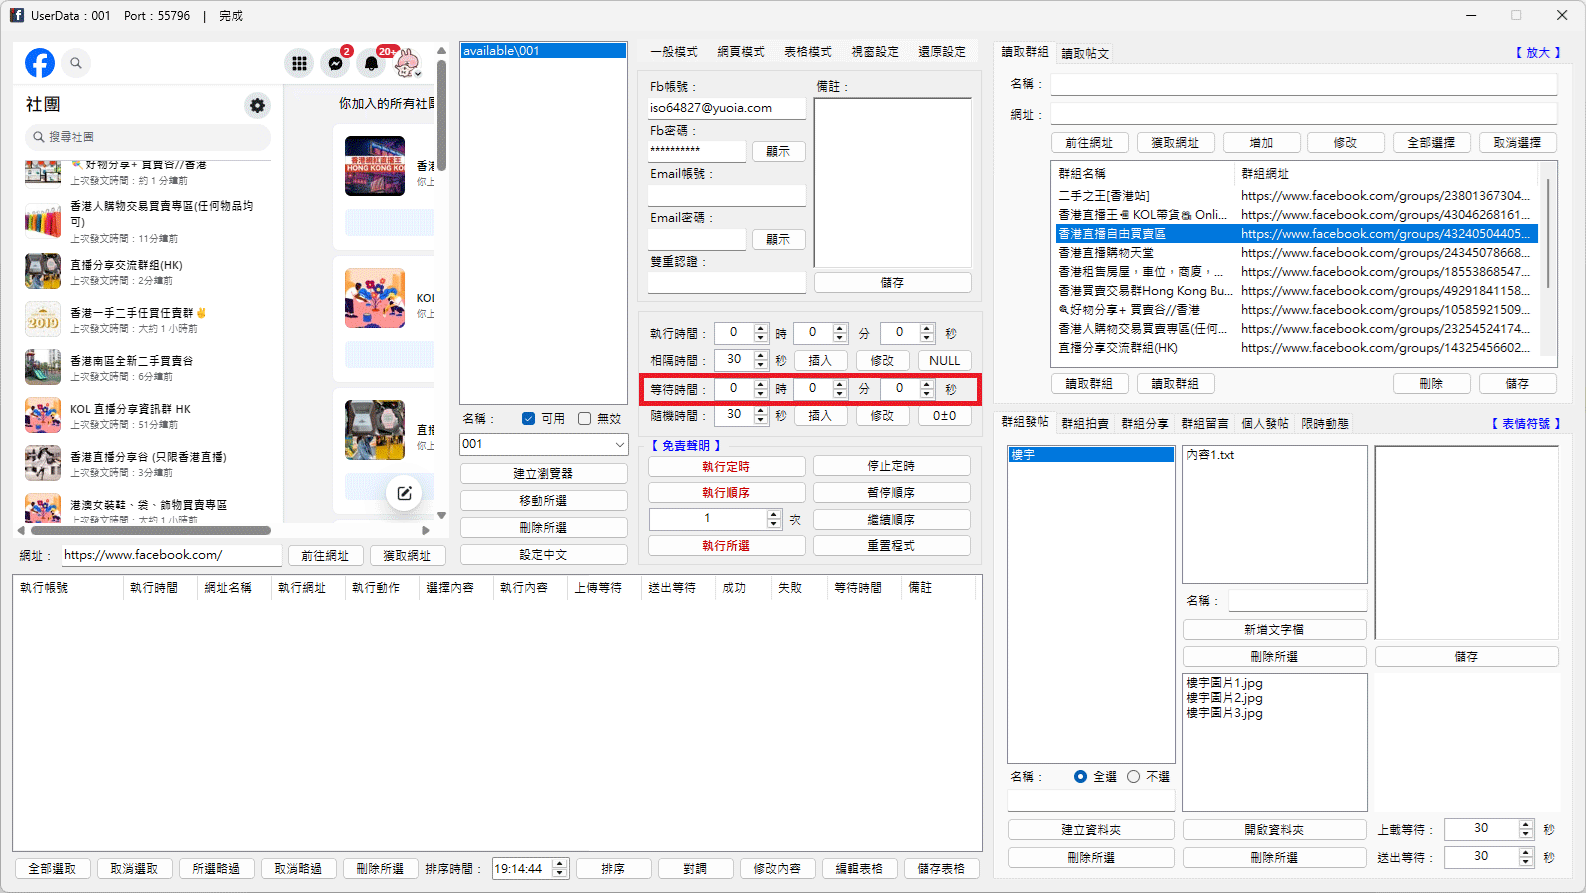Click the 設定中文 button
The height and width of the screenshot is (893, 1586).
click(x=544, y=554)
